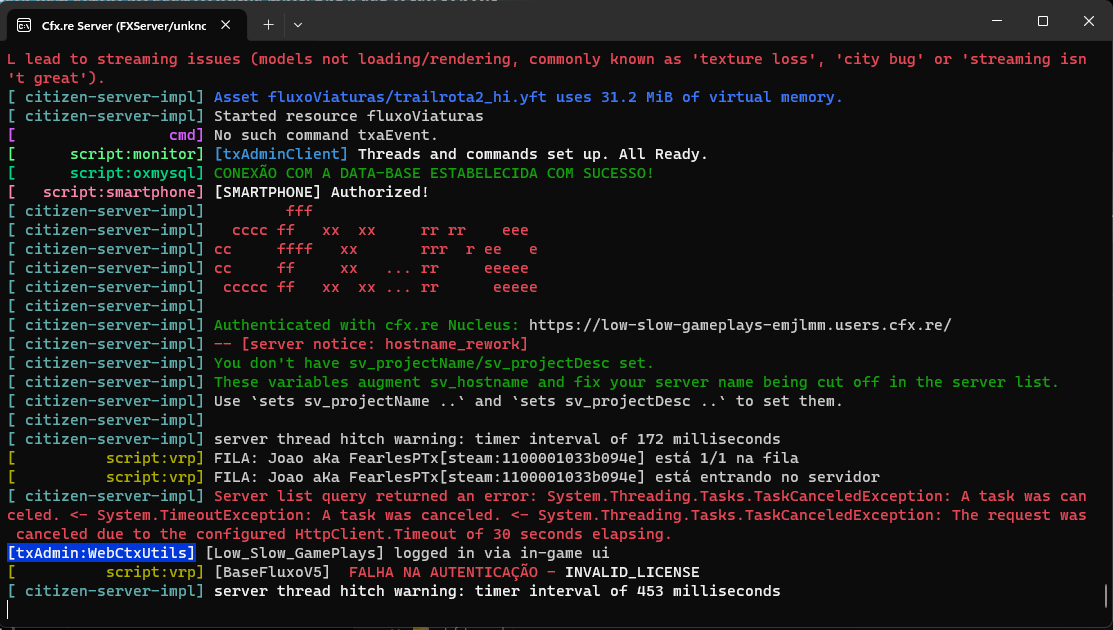The width and height of the screenshot is (1113, 630).
Task: Click 'These variables augment sv_hostname' line
Action: coord(636,382)
